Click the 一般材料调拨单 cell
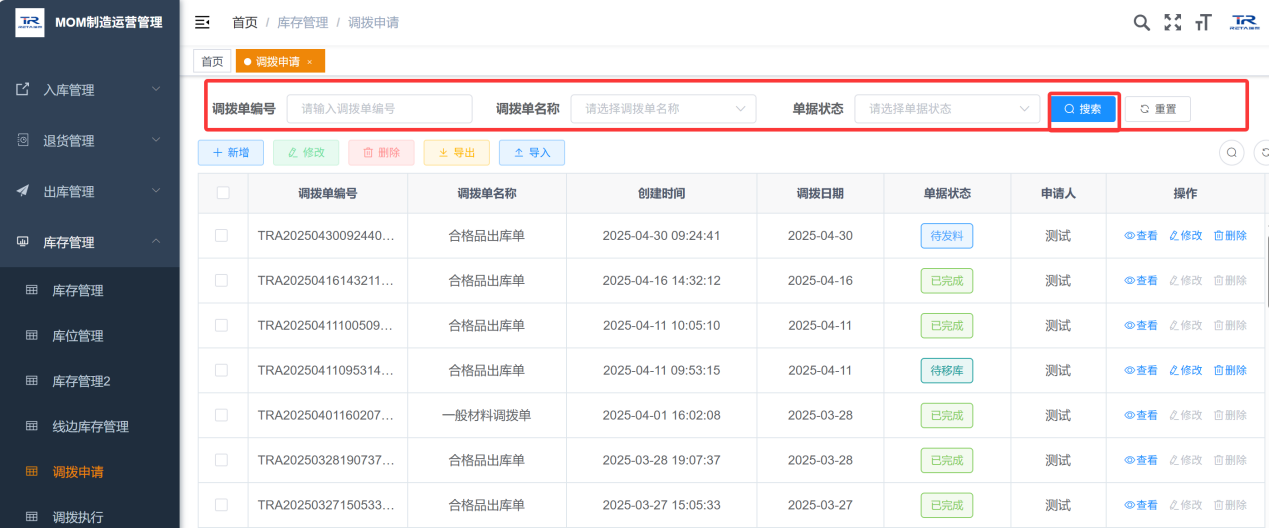The image size is (1269, 528). 487,415
